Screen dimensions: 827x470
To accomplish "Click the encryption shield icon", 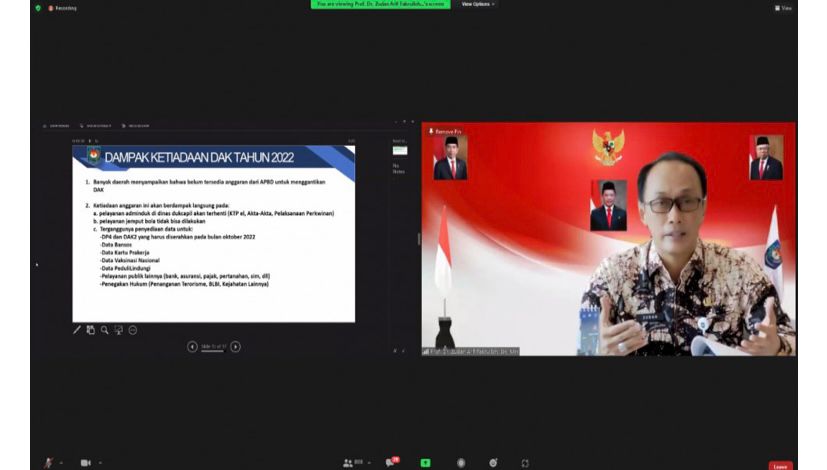I will 38,7.
